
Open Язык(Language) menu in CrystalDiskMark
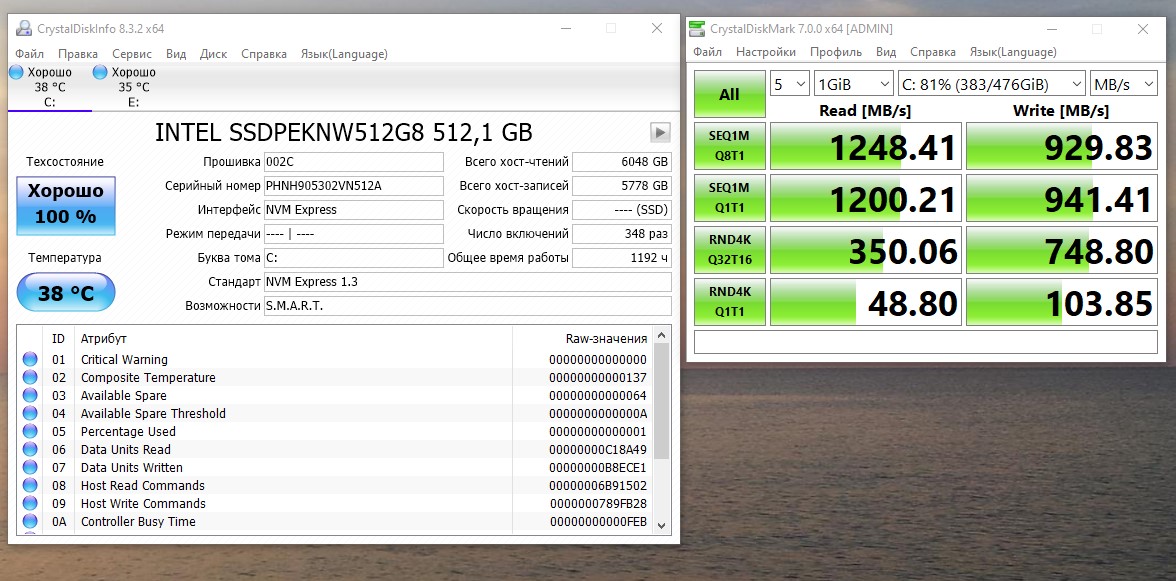point(1013,52)
